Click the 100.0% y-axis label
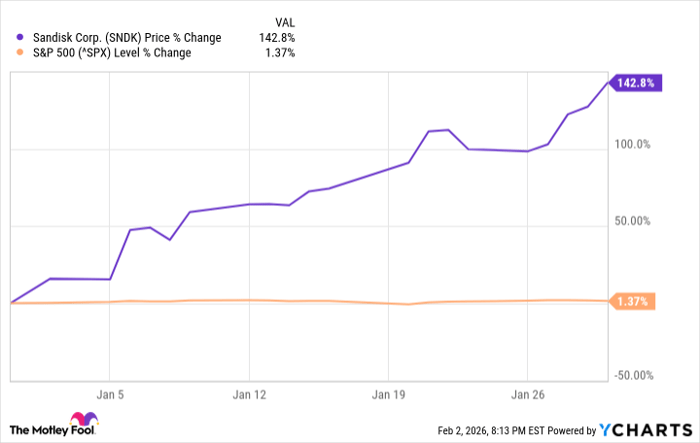The height and width of the screenshot is (443, 700). point(632,145)
